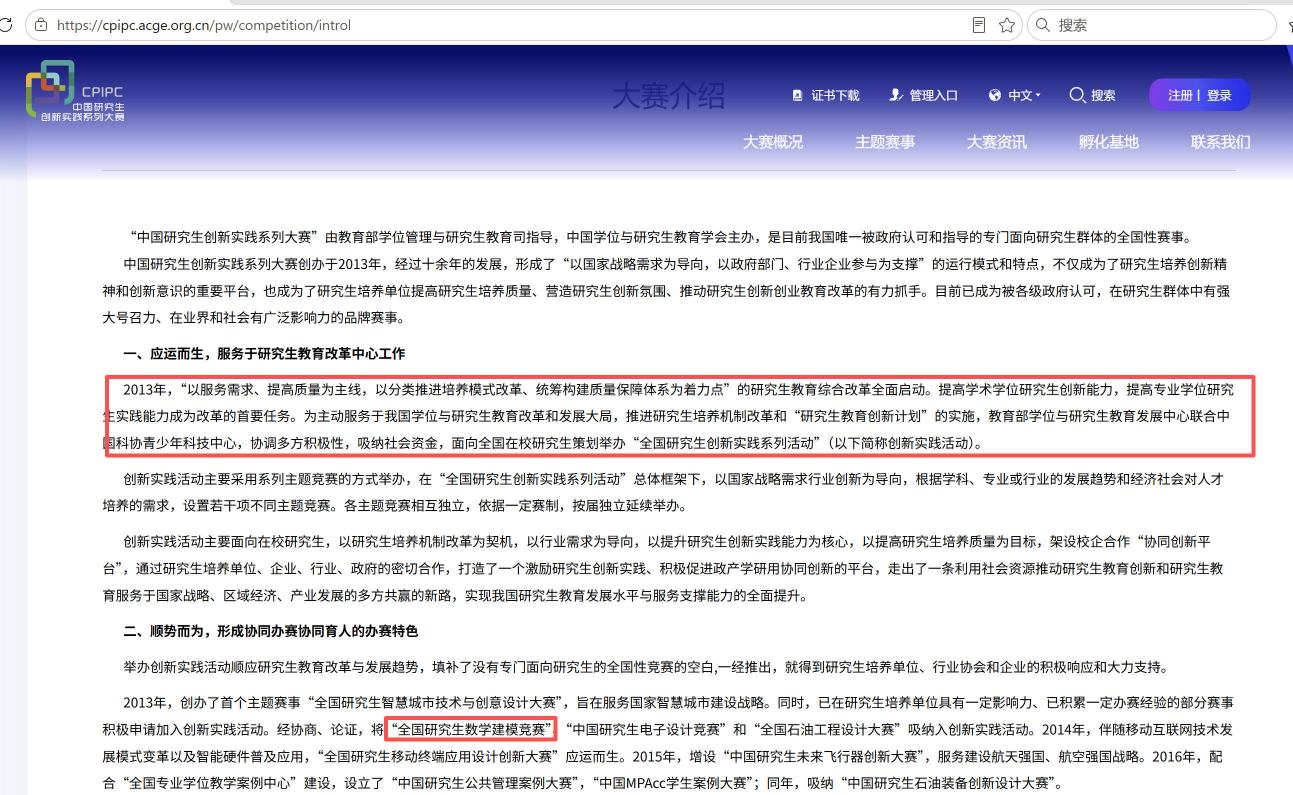Click the magnifier icon in the browser search box
This screenshot has height=795, width=1293.
(1043, 25)
